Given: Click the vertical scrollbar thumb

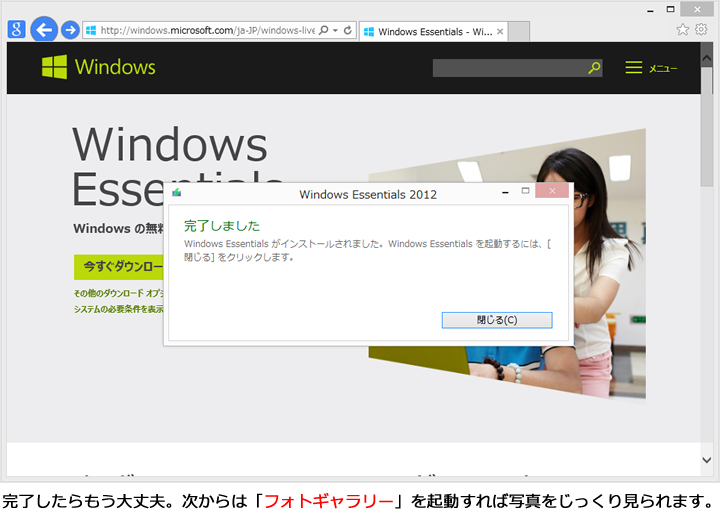Looking at the screenshot, I should (x=707, y=127).
